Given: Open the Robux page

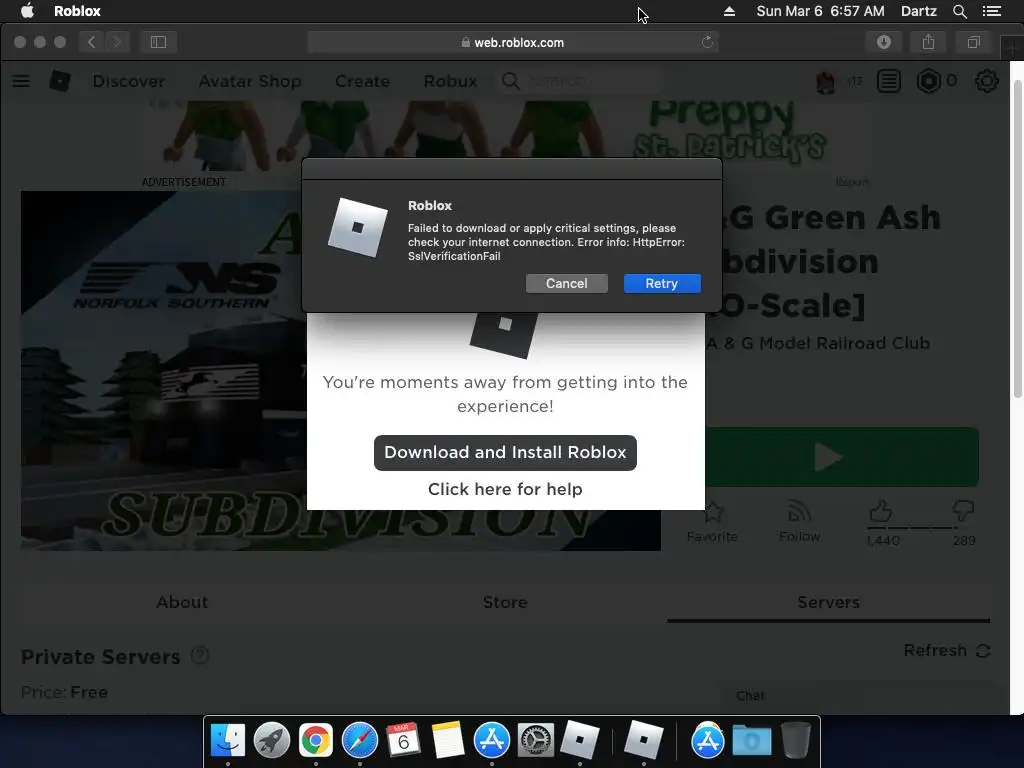Looking at the screenshot, I should [x=450, y=81].
